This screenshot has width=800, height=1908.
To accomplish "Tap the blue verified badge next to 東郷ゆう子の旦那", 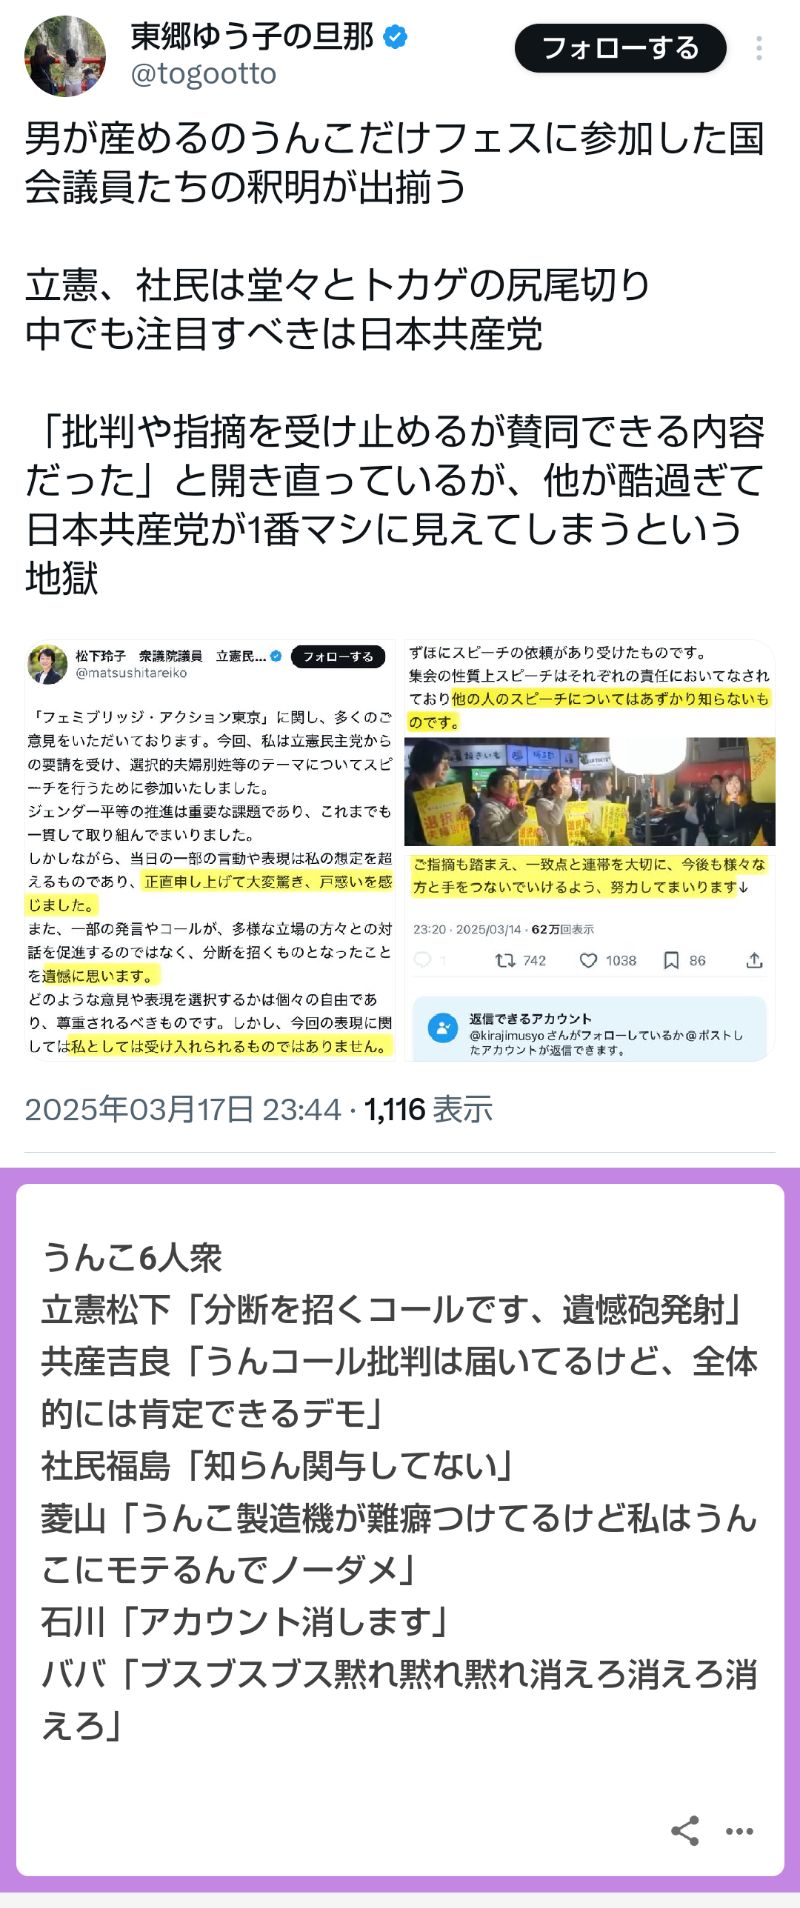I will (x=396, y=38).
